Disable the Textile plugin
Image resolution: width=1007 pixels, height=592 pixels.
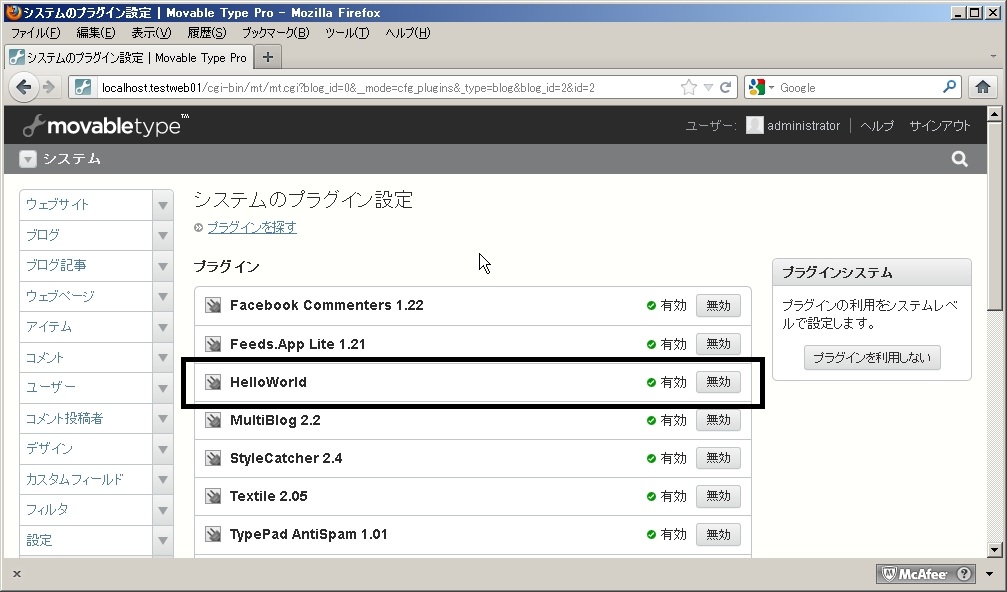coord(718,496)
